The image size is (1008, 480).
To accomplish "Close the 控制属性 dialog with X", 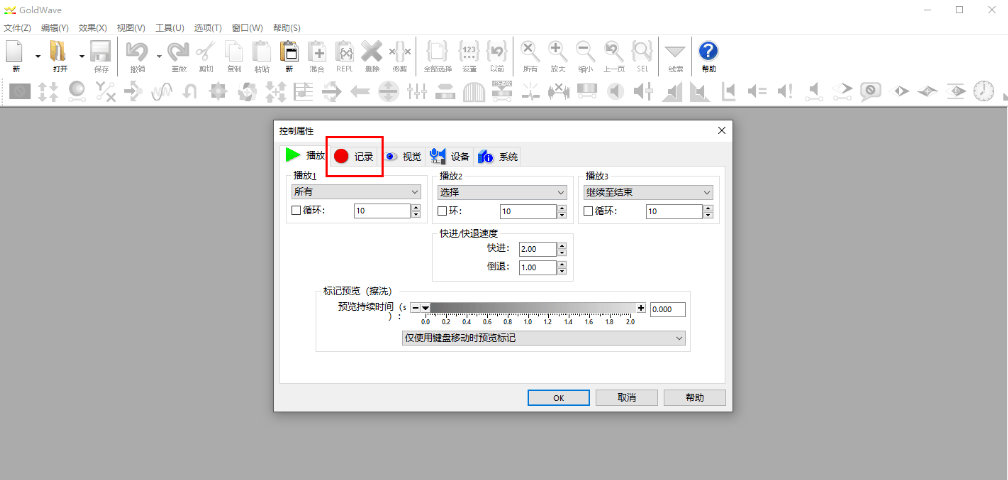I will pyautogui.click(x=721, y=130).
